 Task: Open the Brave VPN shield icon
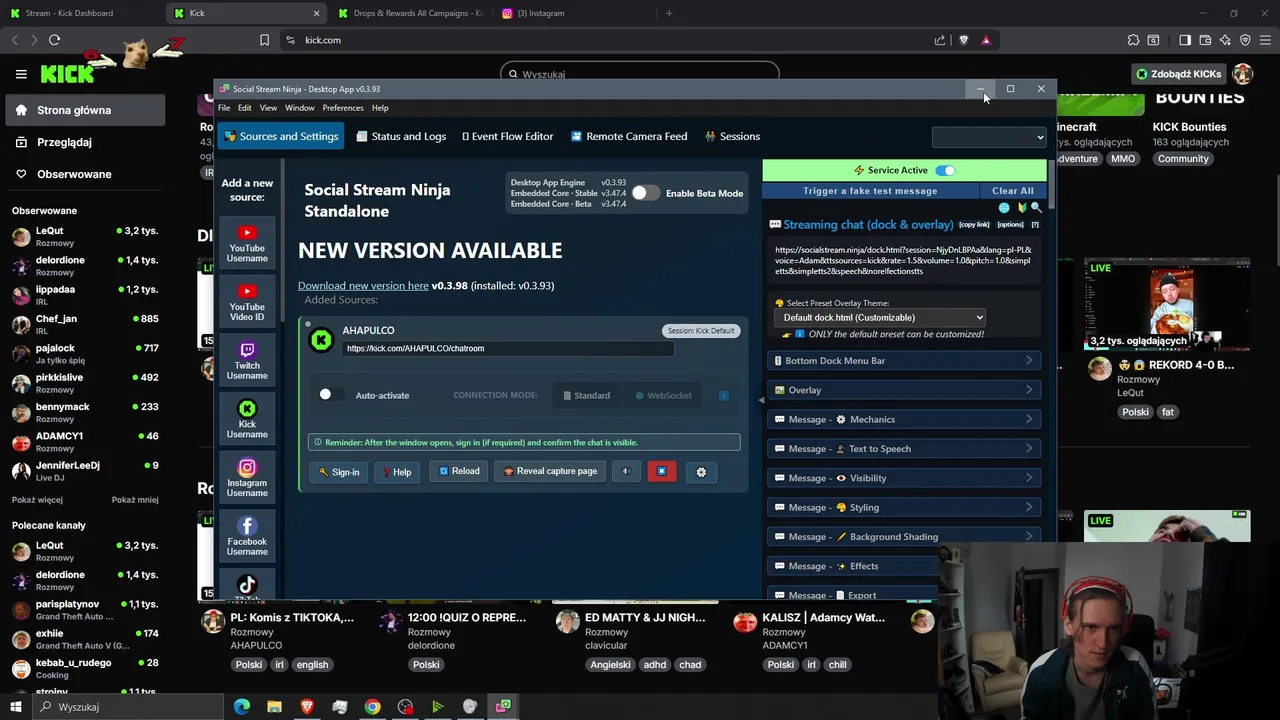click(x=1245, y=40)
